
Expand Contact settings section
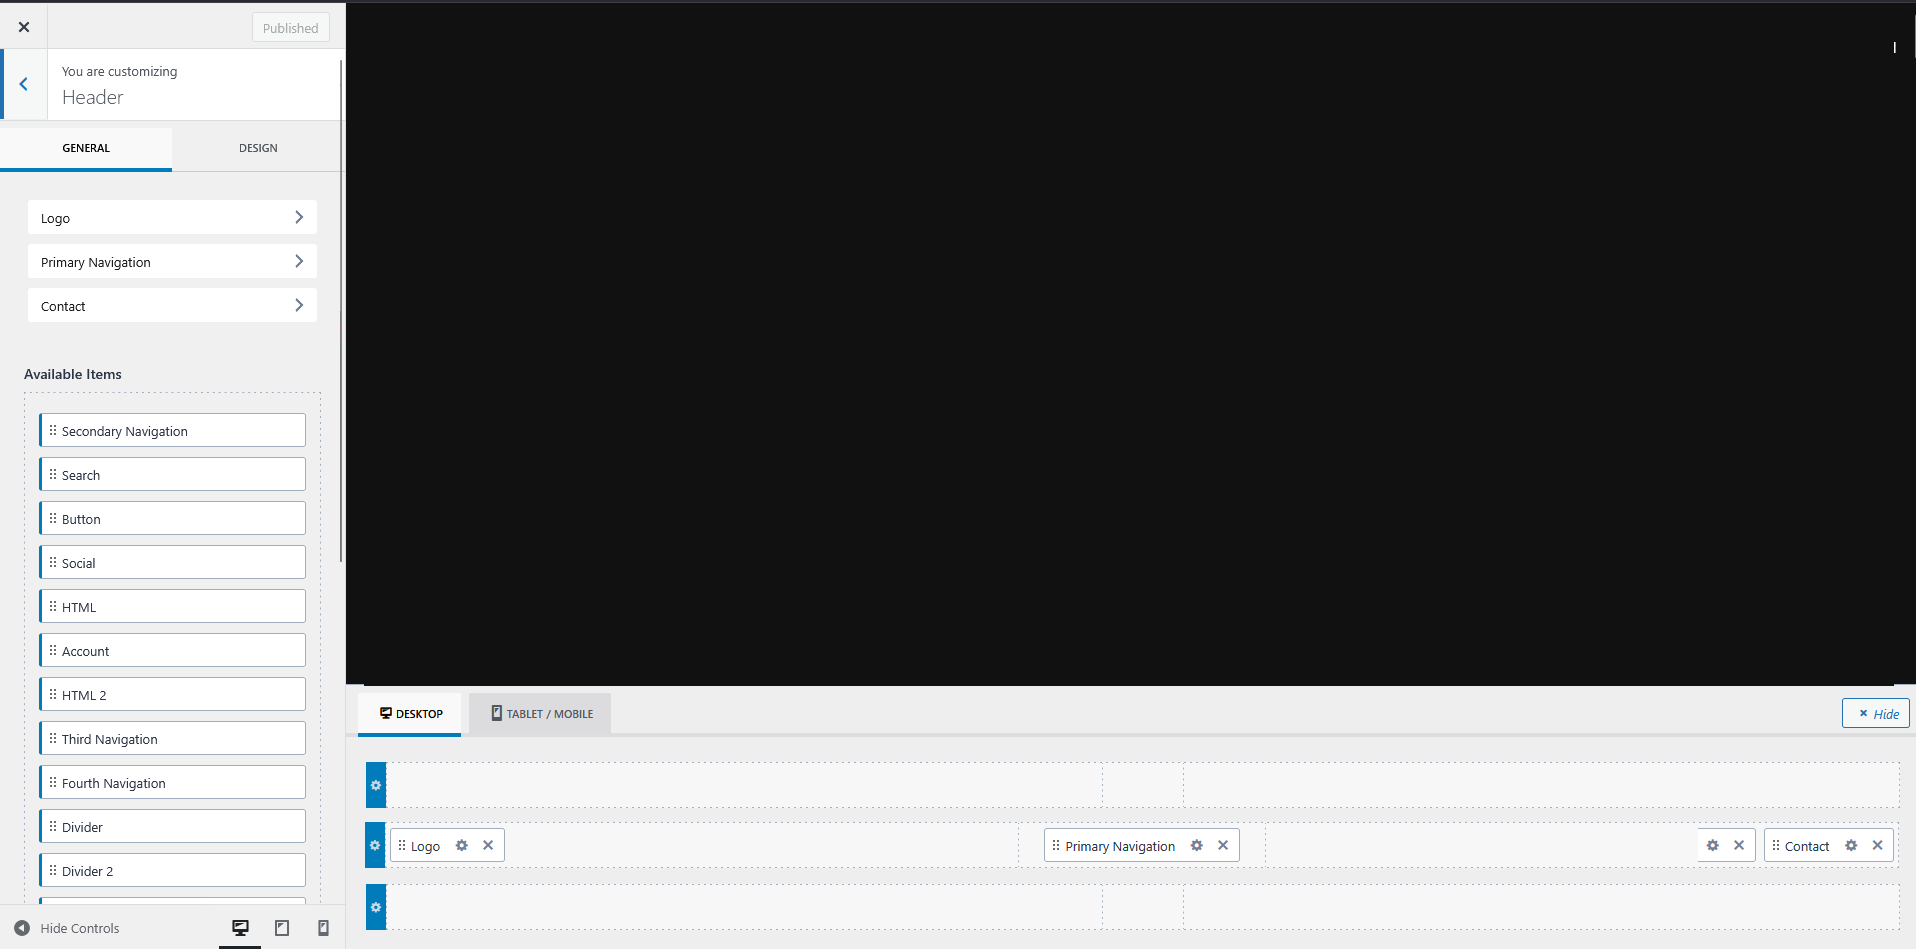(172, 306)
